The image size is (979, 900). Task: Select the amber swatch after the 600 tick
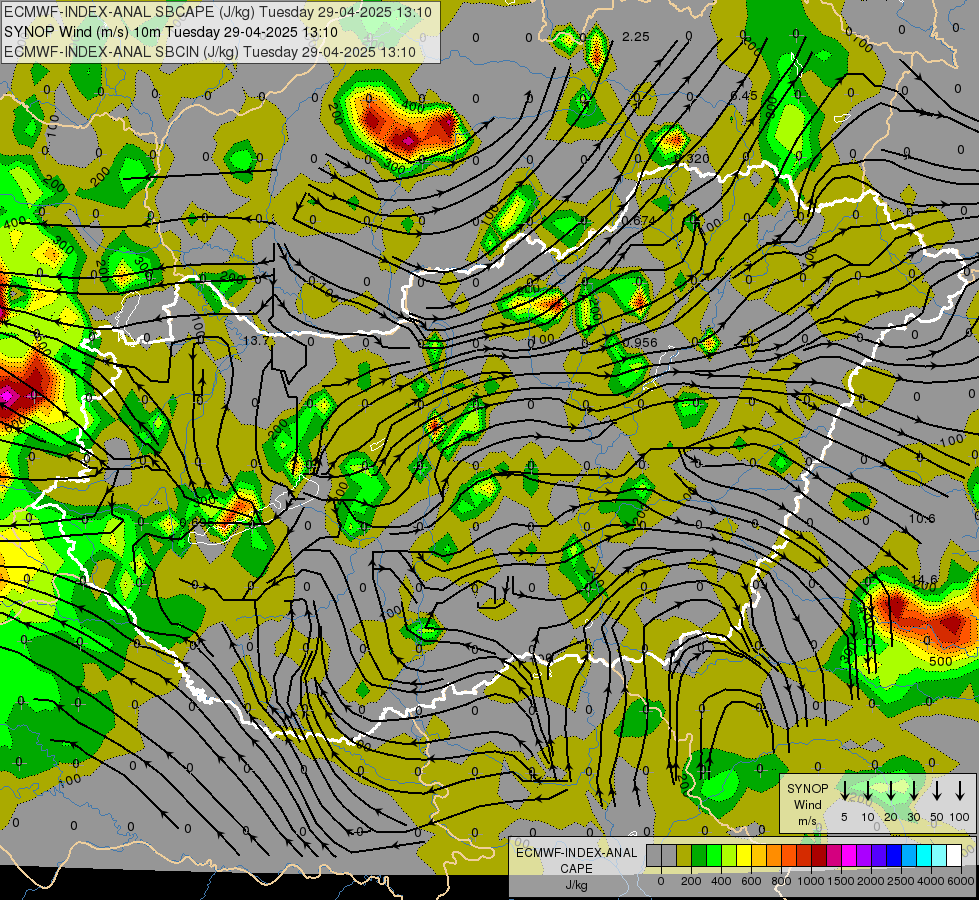(x=759, y=855)
